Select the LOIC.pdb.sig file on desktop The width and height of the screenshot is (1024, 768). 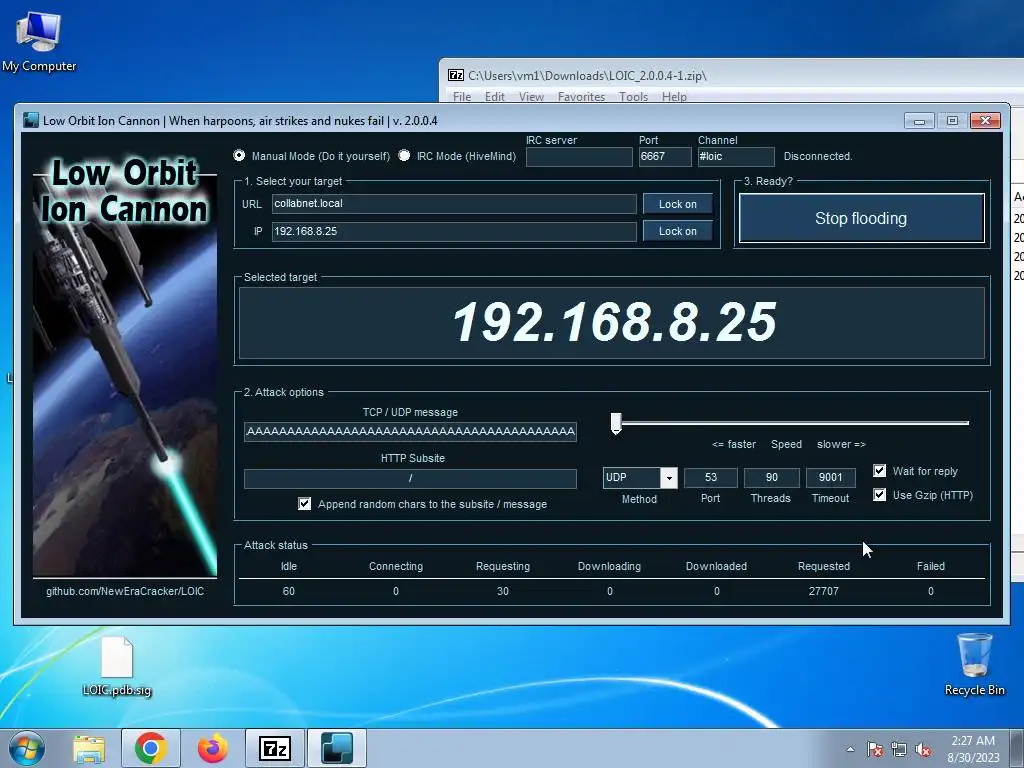[x=117, y=666]
